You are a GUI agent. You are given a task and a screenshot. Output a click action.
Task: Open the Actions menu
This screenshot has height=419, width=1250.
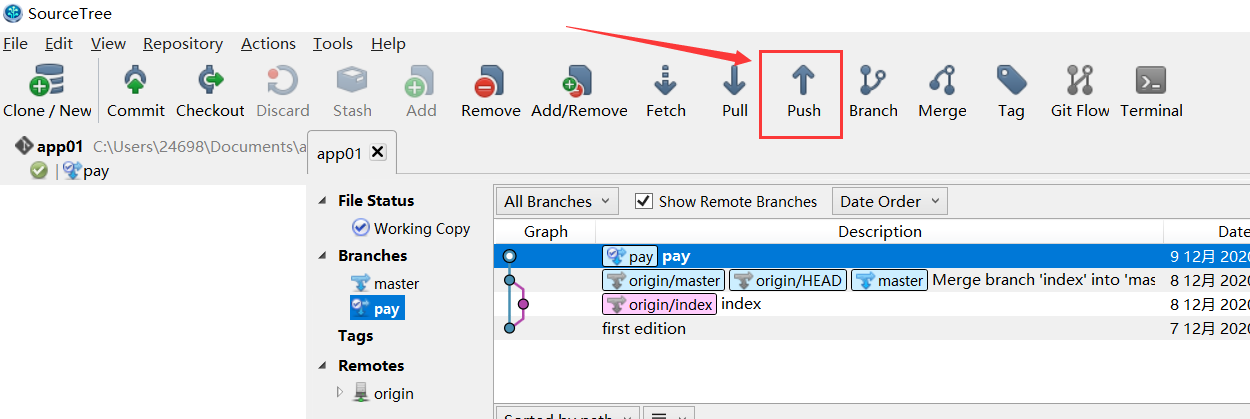coord(268,43)
